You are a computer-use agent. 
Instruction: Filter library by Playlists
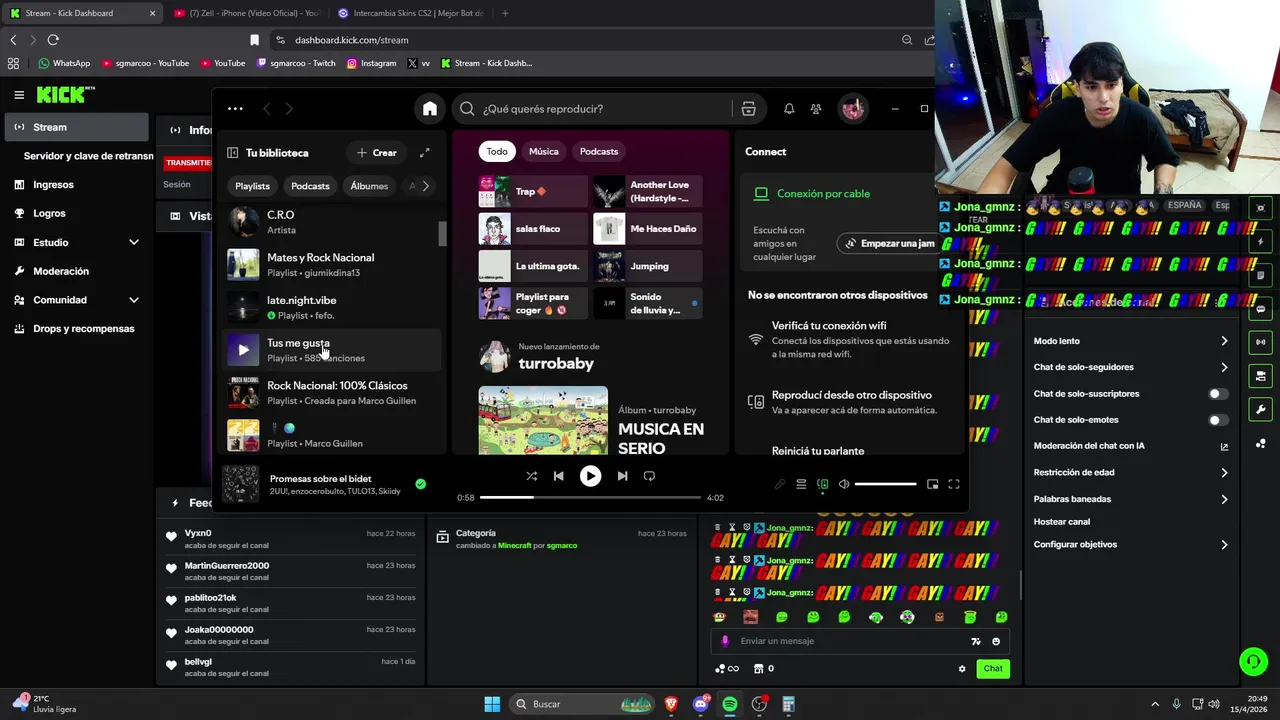252,186
